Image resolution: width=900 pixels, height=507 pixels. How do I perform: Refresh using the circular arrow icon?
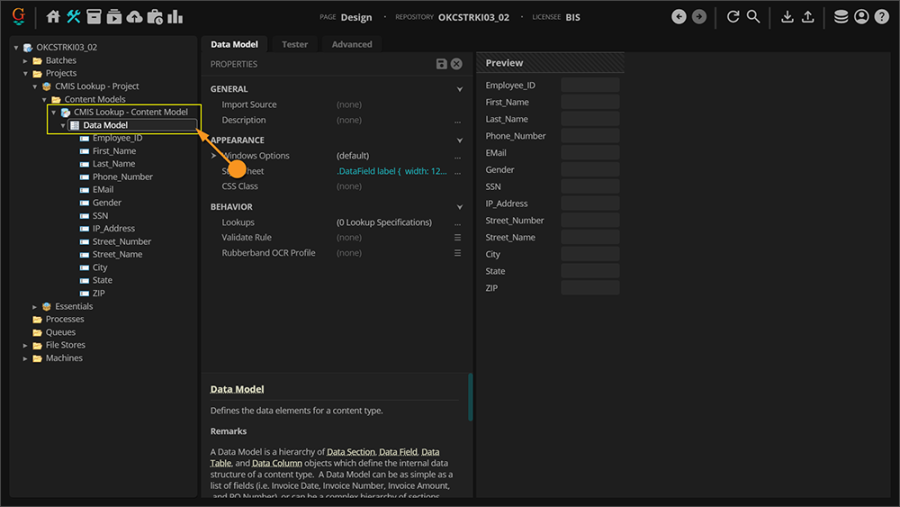pyautogui.click(x=733, y=17)
